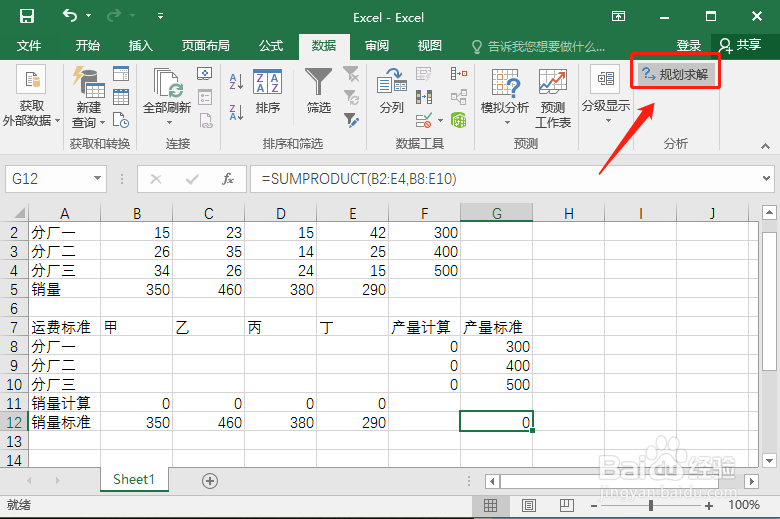
Task: Click the consolidate icon
Action: click(x=459, y=74)
